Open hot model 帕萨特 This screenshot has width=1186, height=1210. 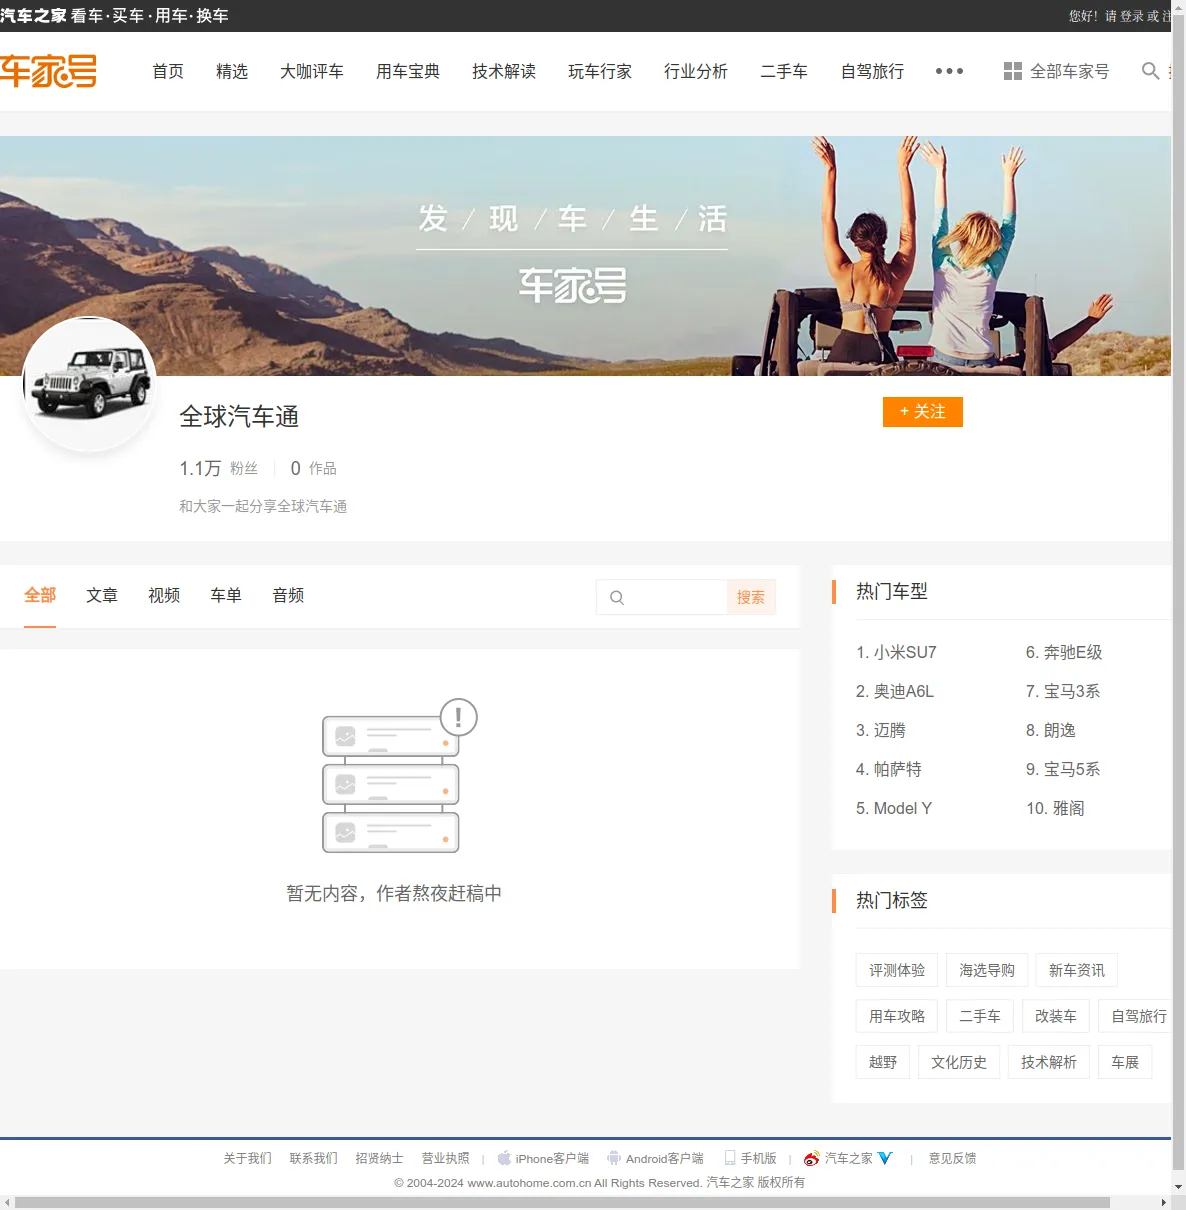pyautogui.click(x=889, y=769)
